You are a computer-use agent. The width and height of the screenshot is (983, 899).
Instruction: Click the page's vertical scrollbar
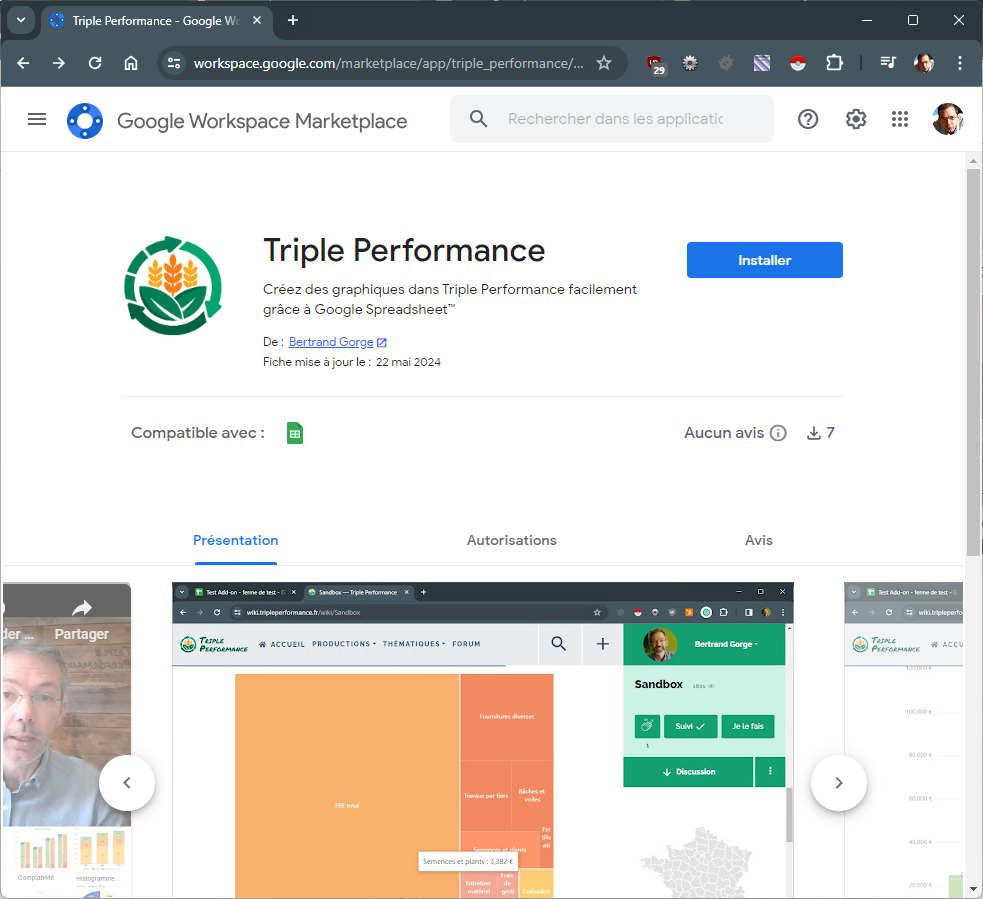tap(973, 360)
